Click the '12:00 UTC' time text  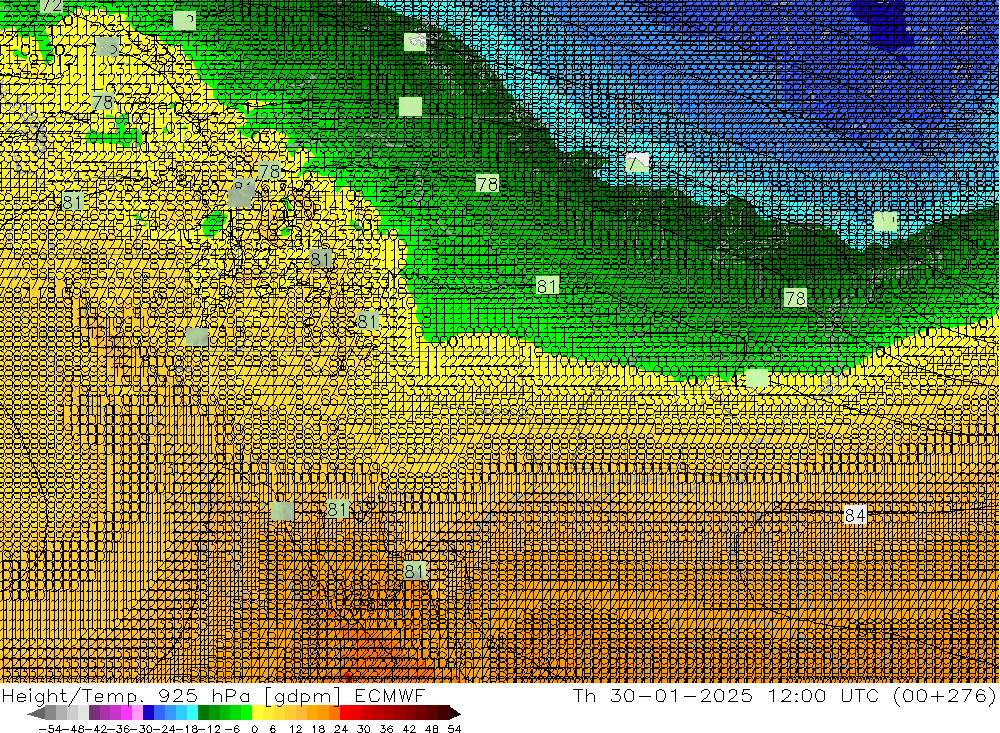[x=824, y=695]
